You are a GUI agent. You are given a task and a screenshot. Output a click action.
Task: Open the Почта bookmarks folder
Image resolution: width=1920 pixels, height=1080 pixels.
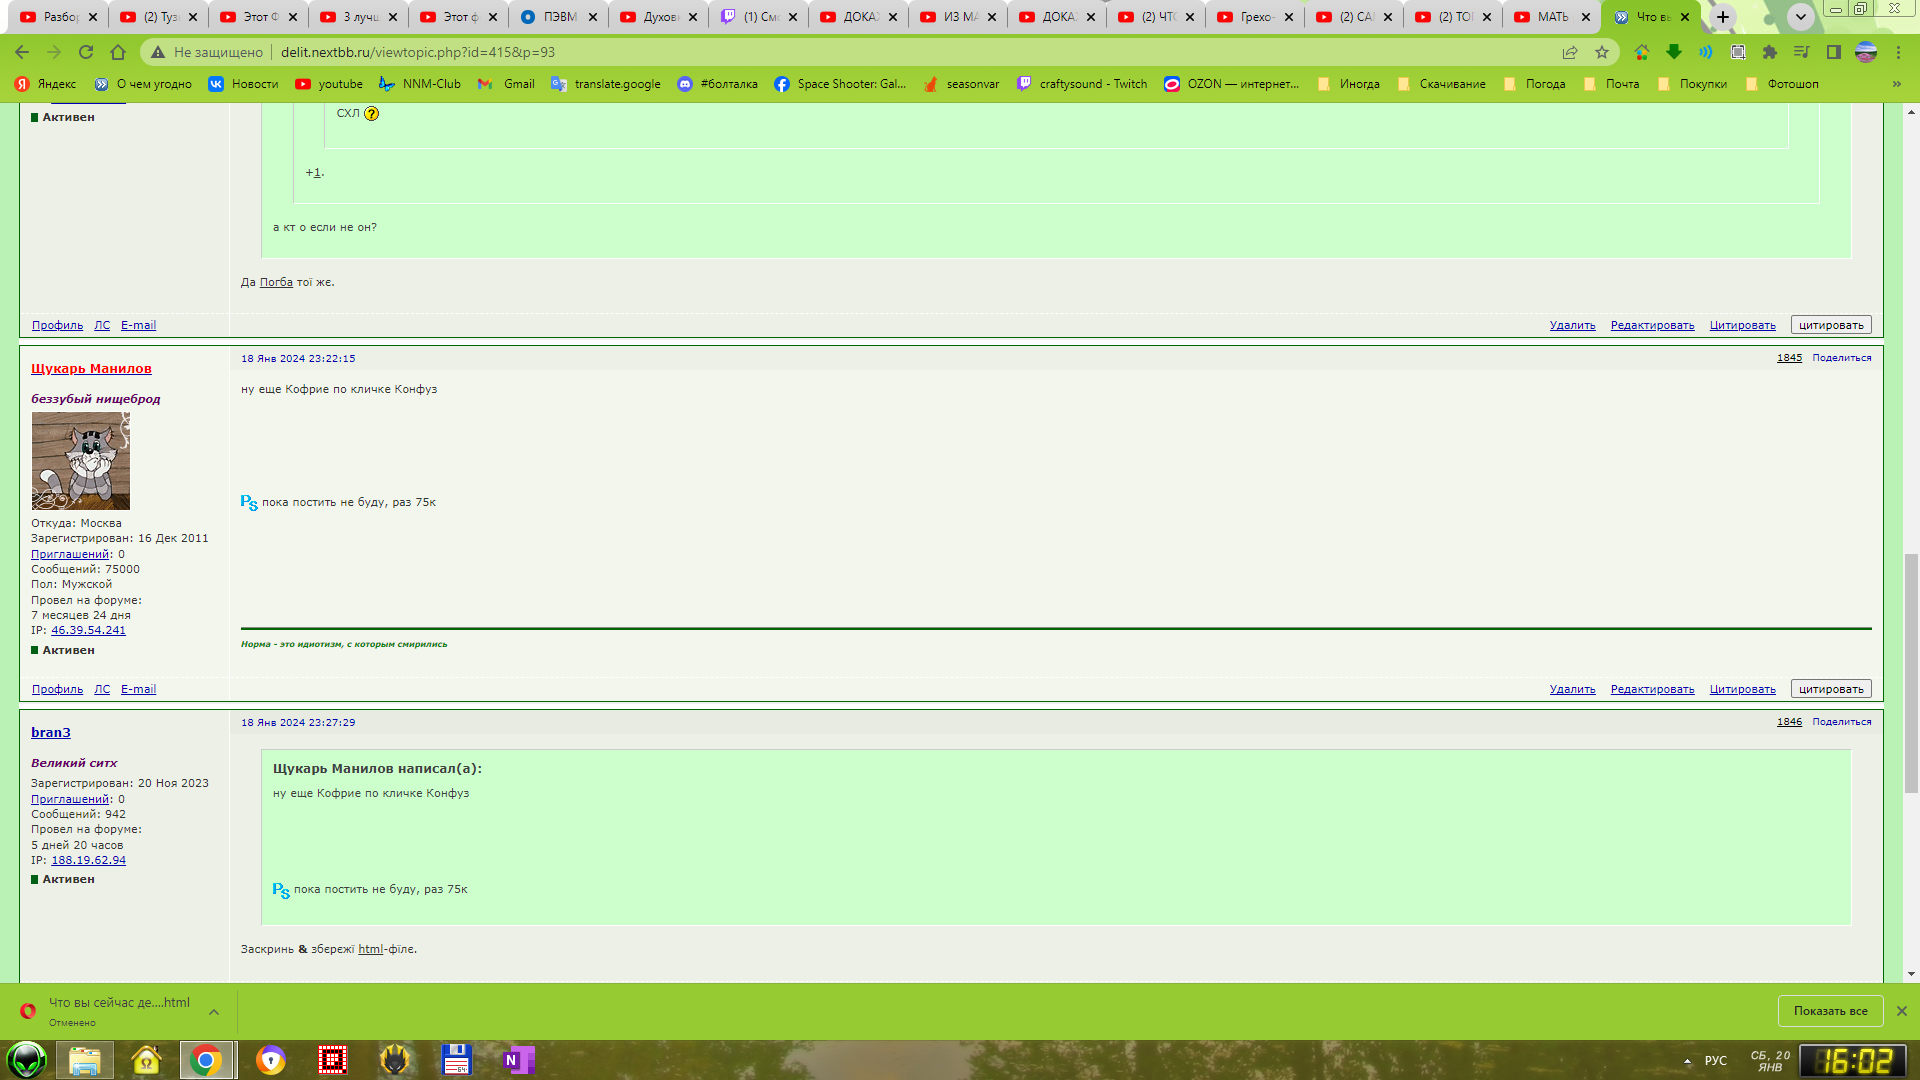1612,84
